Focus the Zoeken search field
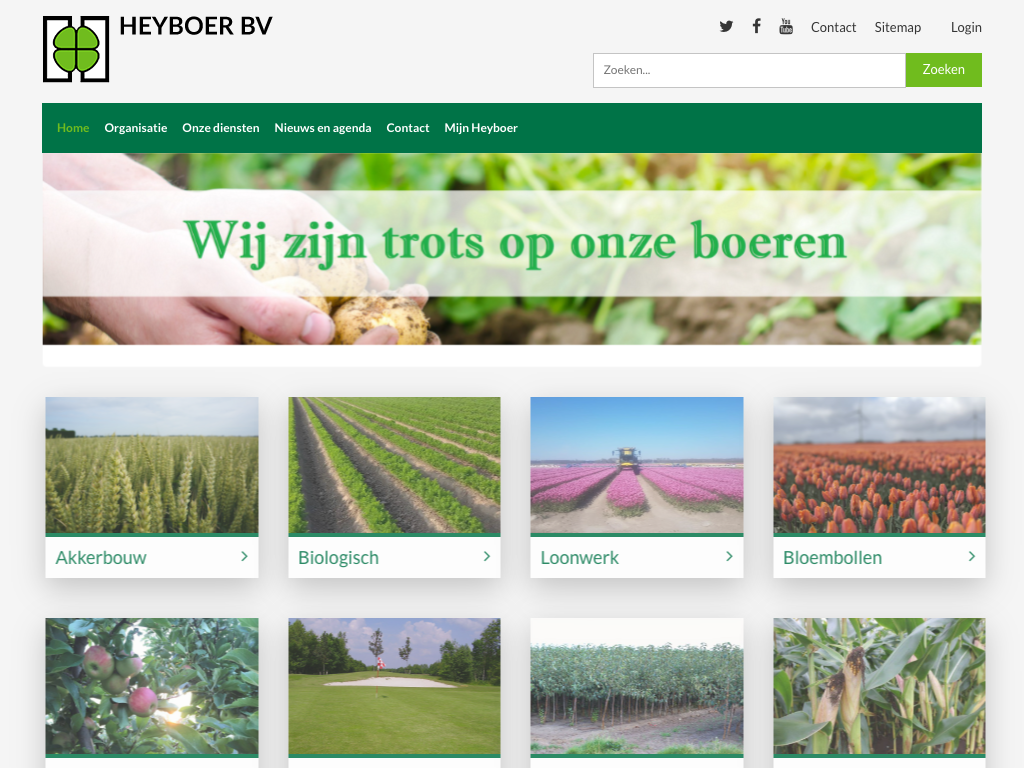The width and height of the screenshot is (1024, 768). (749, 70)
